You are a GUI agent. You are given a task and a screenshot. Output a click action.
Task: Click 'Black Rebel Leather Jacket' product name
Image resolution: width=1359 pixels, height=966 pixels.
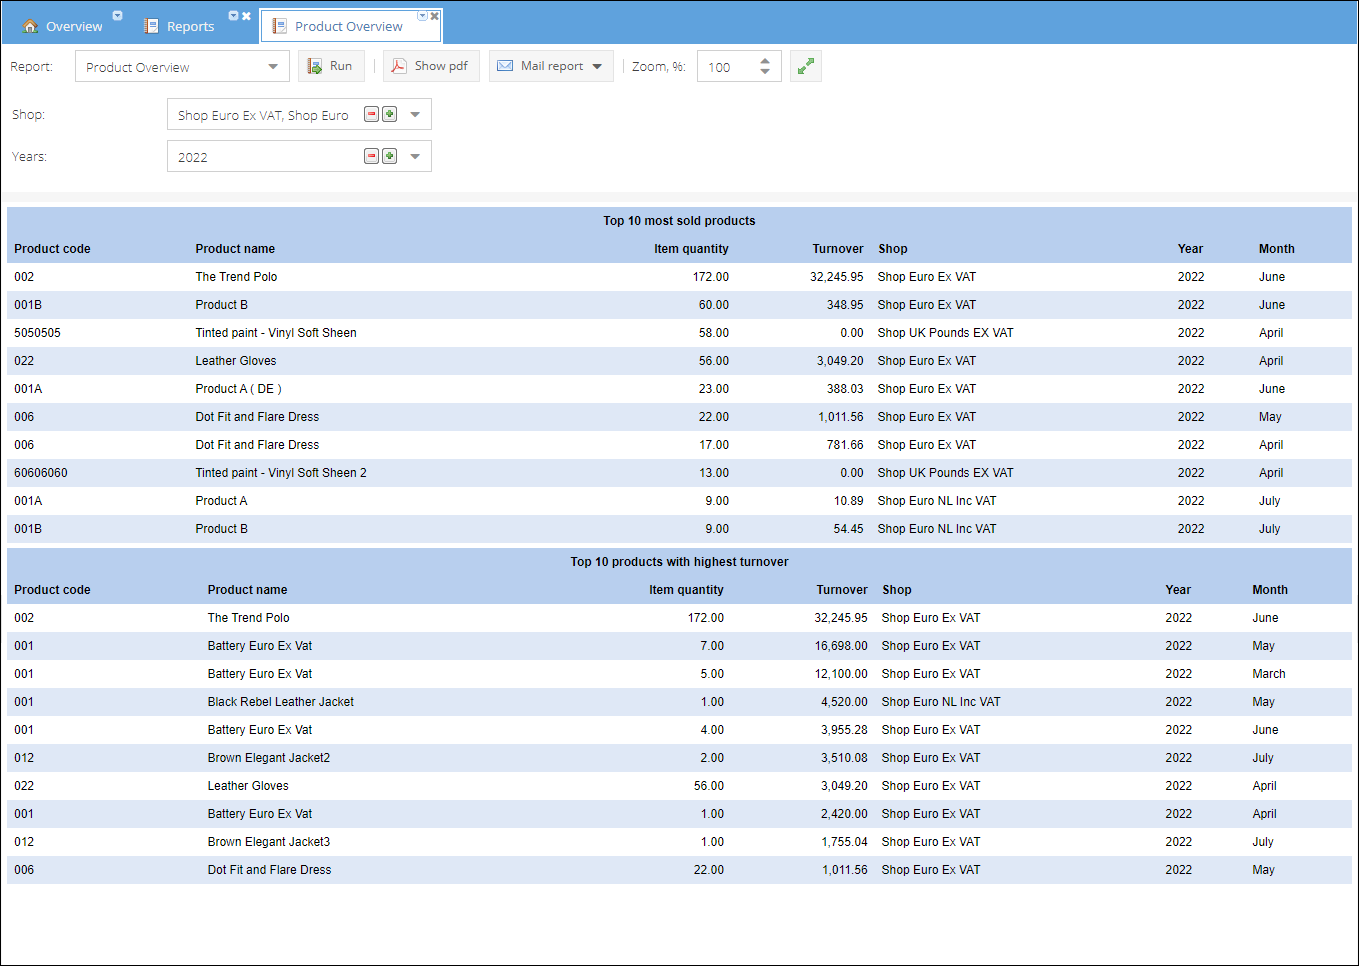(281, 702)
